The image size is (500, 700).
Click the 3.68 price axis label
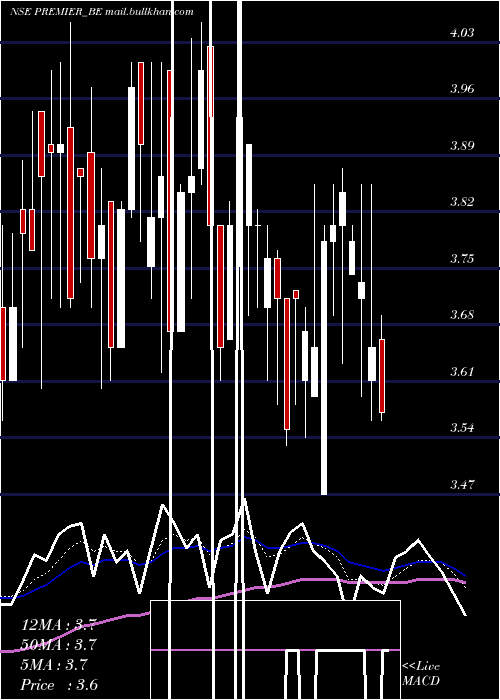click(x=462, y=314)
